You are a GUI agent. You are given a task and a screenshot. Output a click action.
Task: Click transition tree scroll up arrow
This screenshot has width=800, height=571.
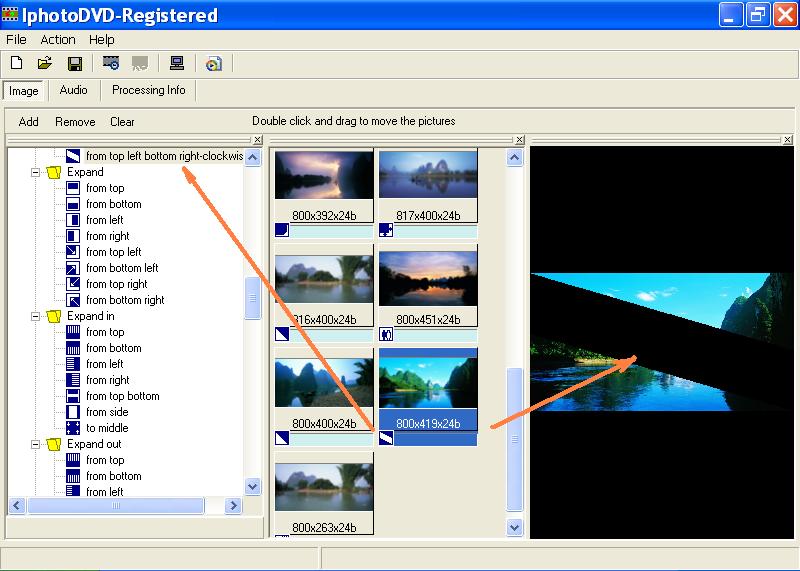pyautogui.click(x=253, y=157)
